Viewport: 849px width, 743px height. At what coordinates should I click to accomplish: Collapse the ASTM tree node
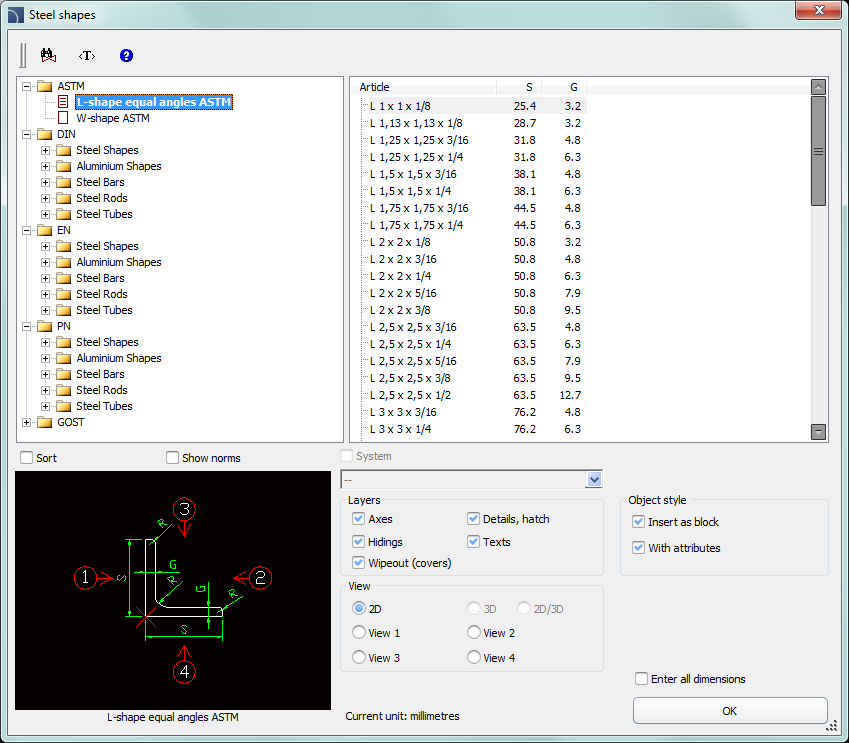pyautogui.click(x=26, y=86)
